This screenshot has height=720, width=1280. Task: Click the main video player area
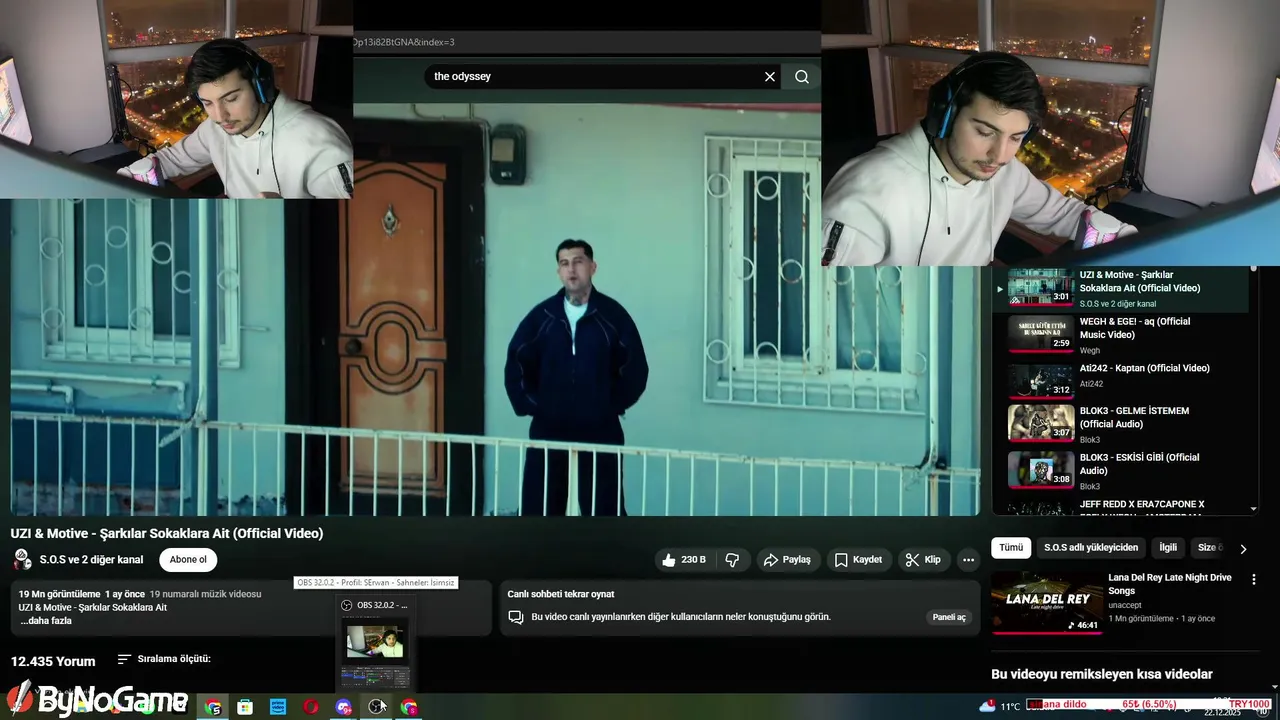(x=495, y=310)
